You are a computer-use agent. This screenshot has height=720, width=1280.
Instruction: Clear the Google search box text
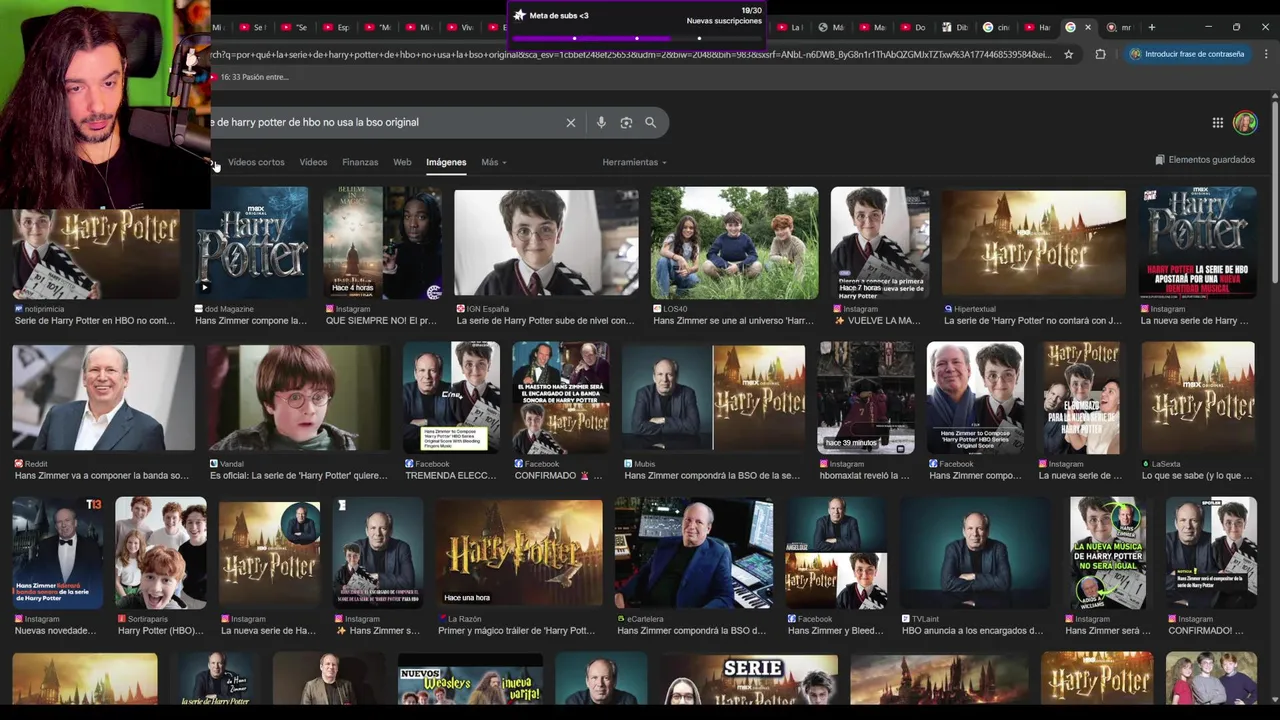pos(571,122)
